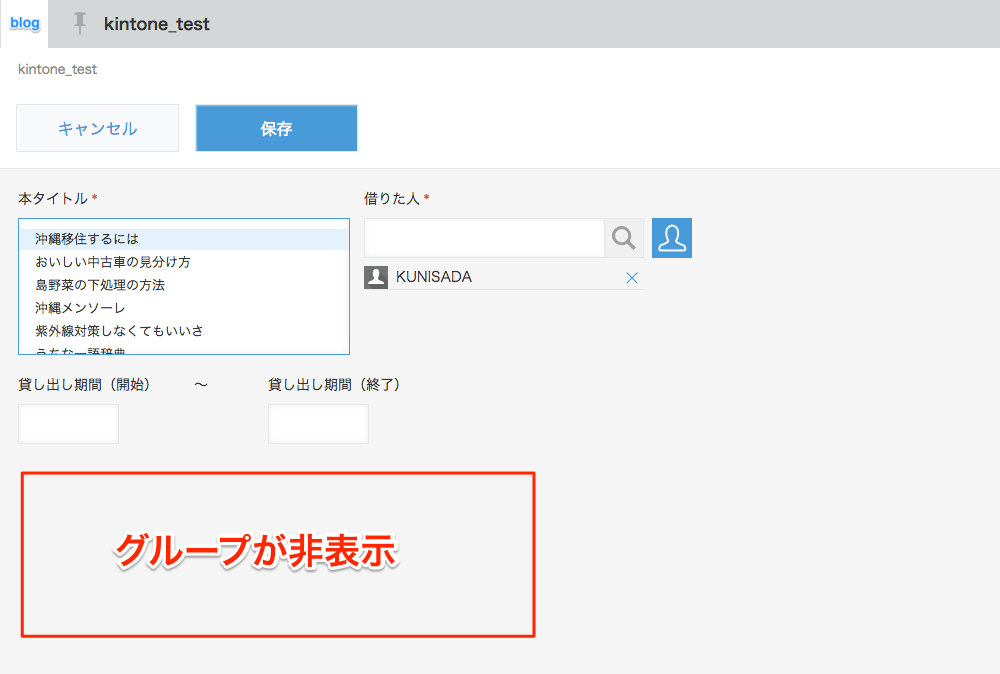Choose 島野菜の下処理の方法 from the book titles
The width and height of the screenshot is (1000, 674).
[x=100, y=285]
